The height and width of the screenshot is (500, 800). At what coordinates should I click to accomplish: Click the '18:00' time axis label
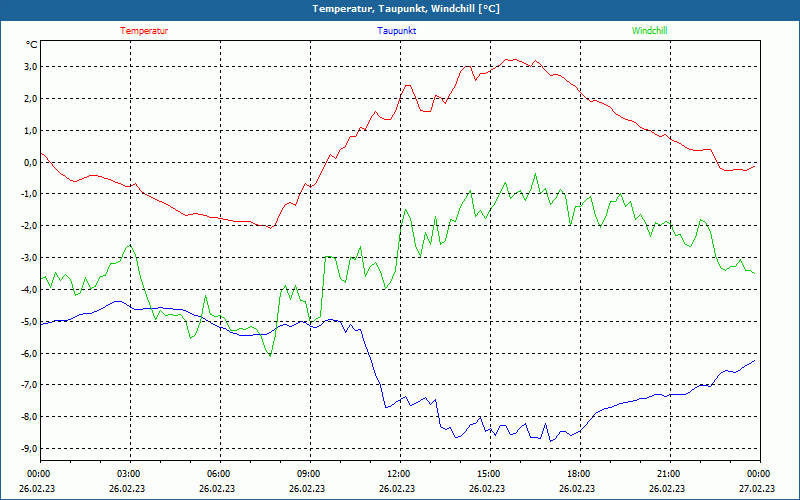tap(580, 474)
